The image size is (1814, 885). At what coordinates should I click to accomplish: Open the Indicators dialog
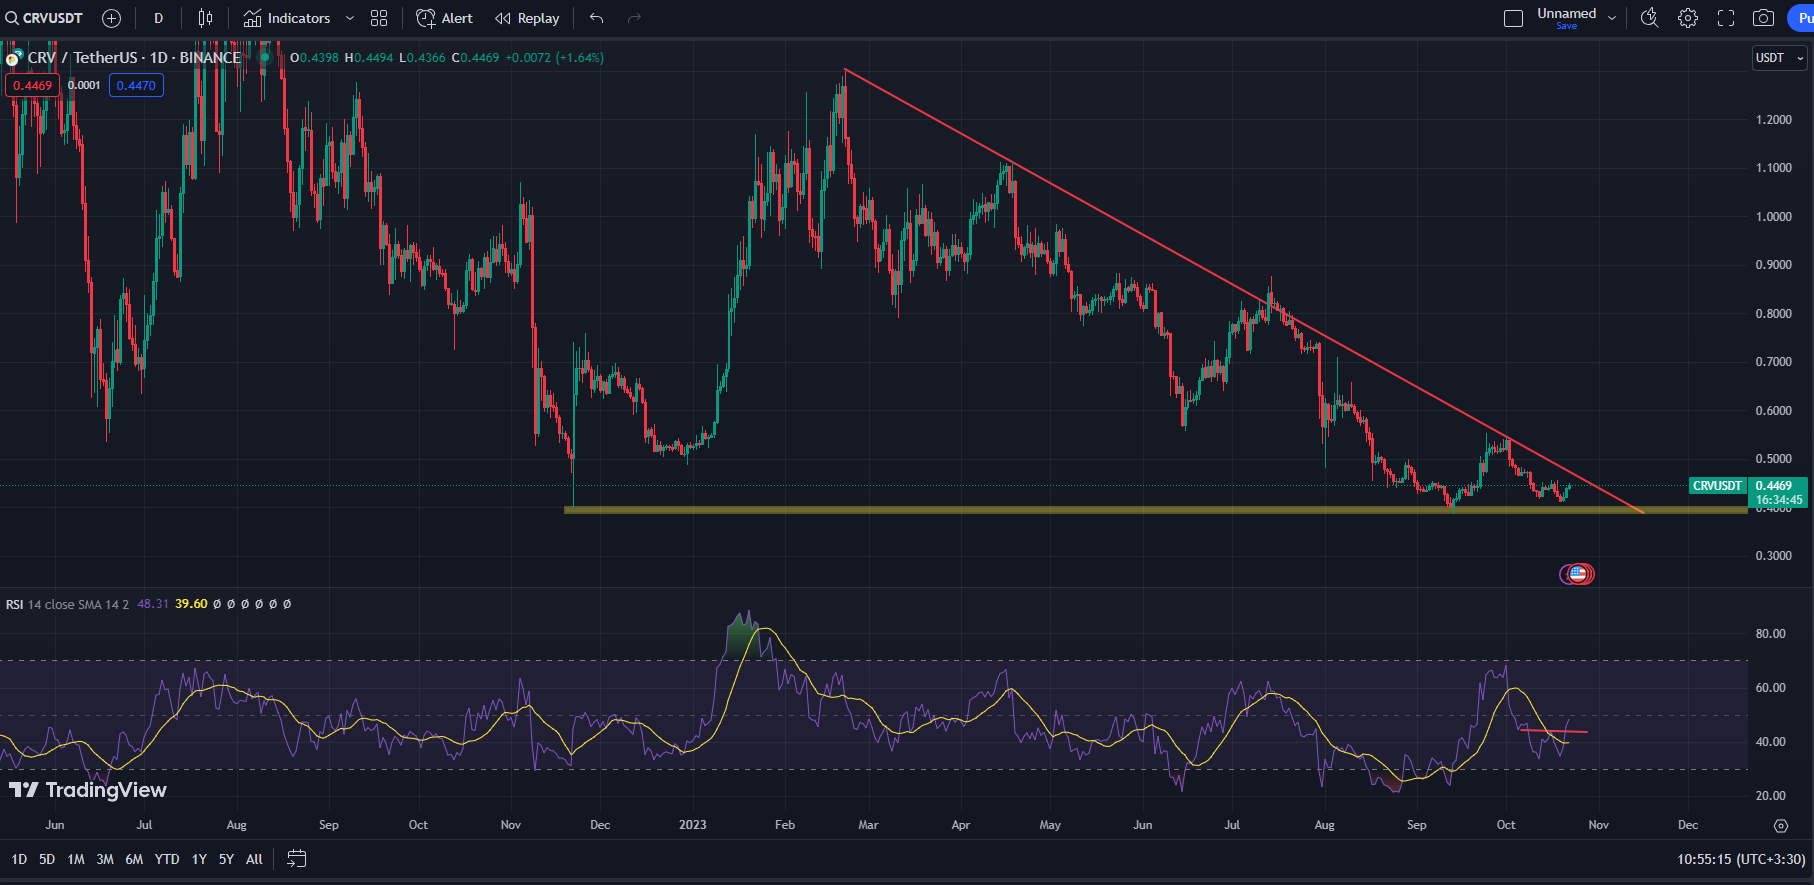(287, 18)
